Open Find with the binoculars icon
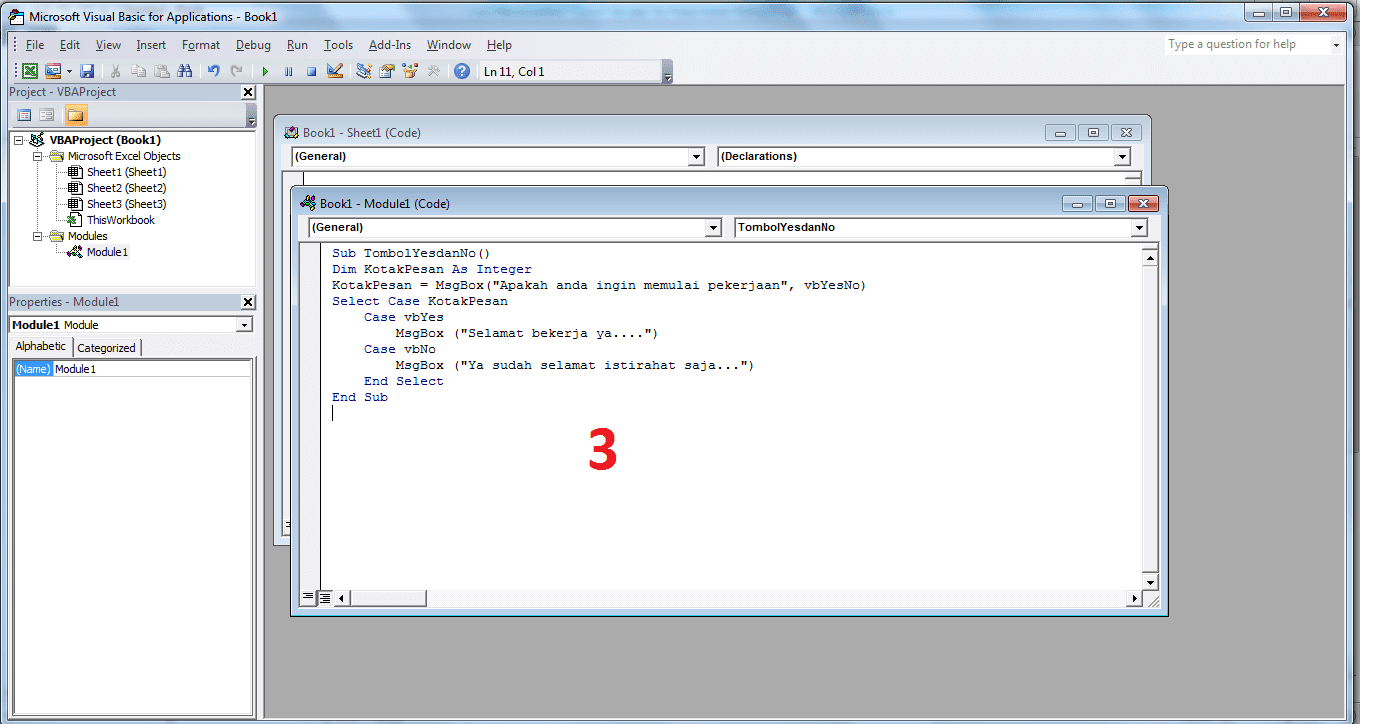This screenshot has height=724, width=1373. coord(184,71)
